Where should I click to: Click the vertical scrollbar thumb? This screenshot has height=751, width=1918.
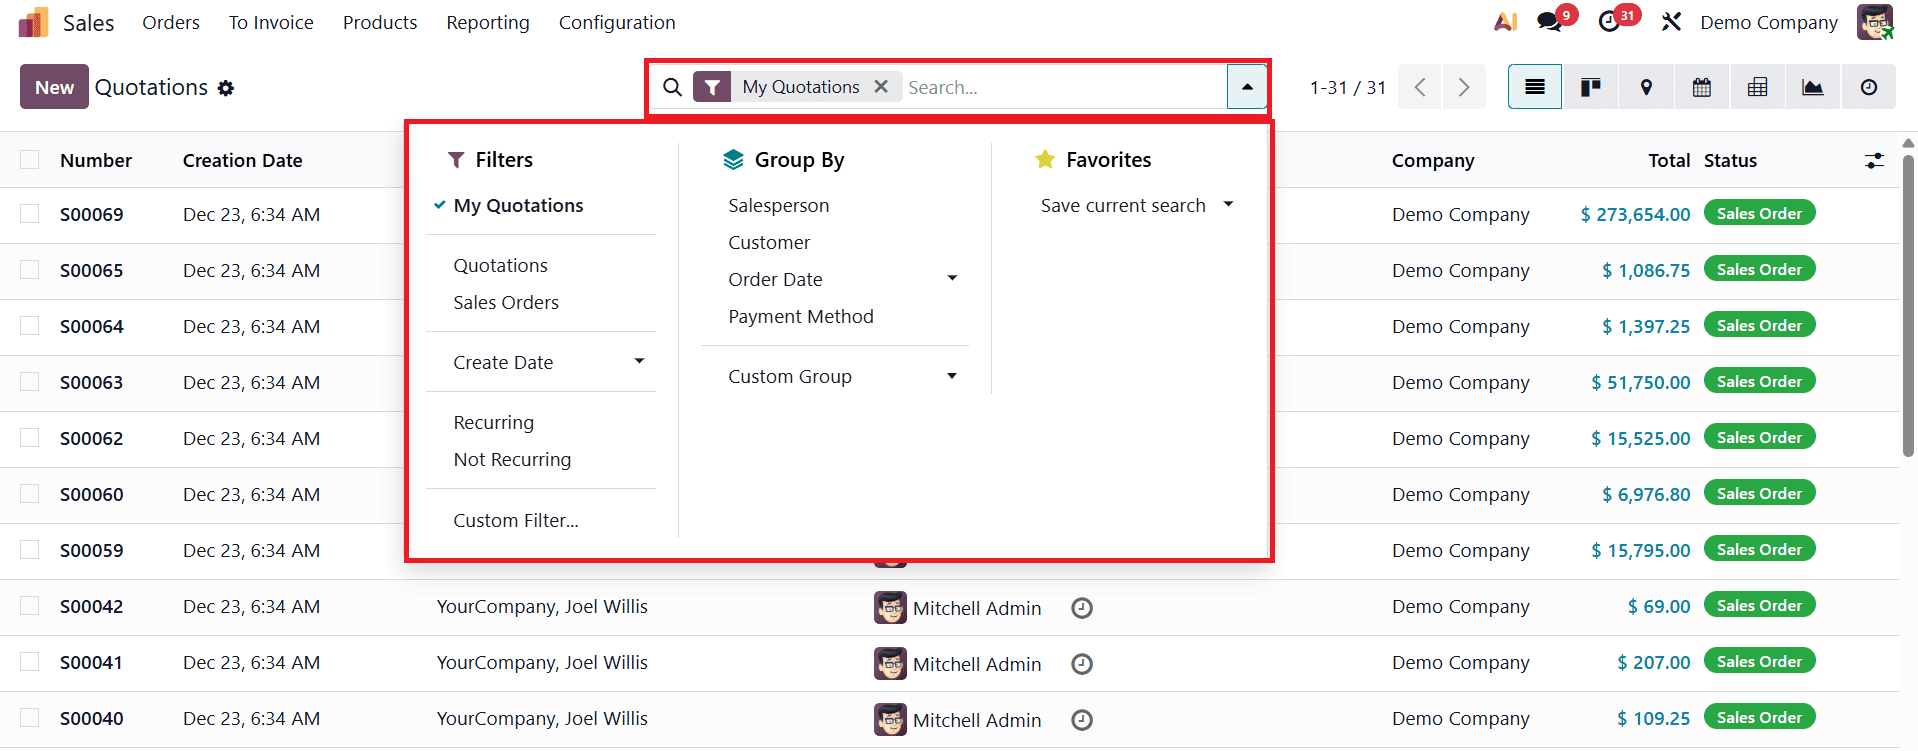coord(1908,305)
